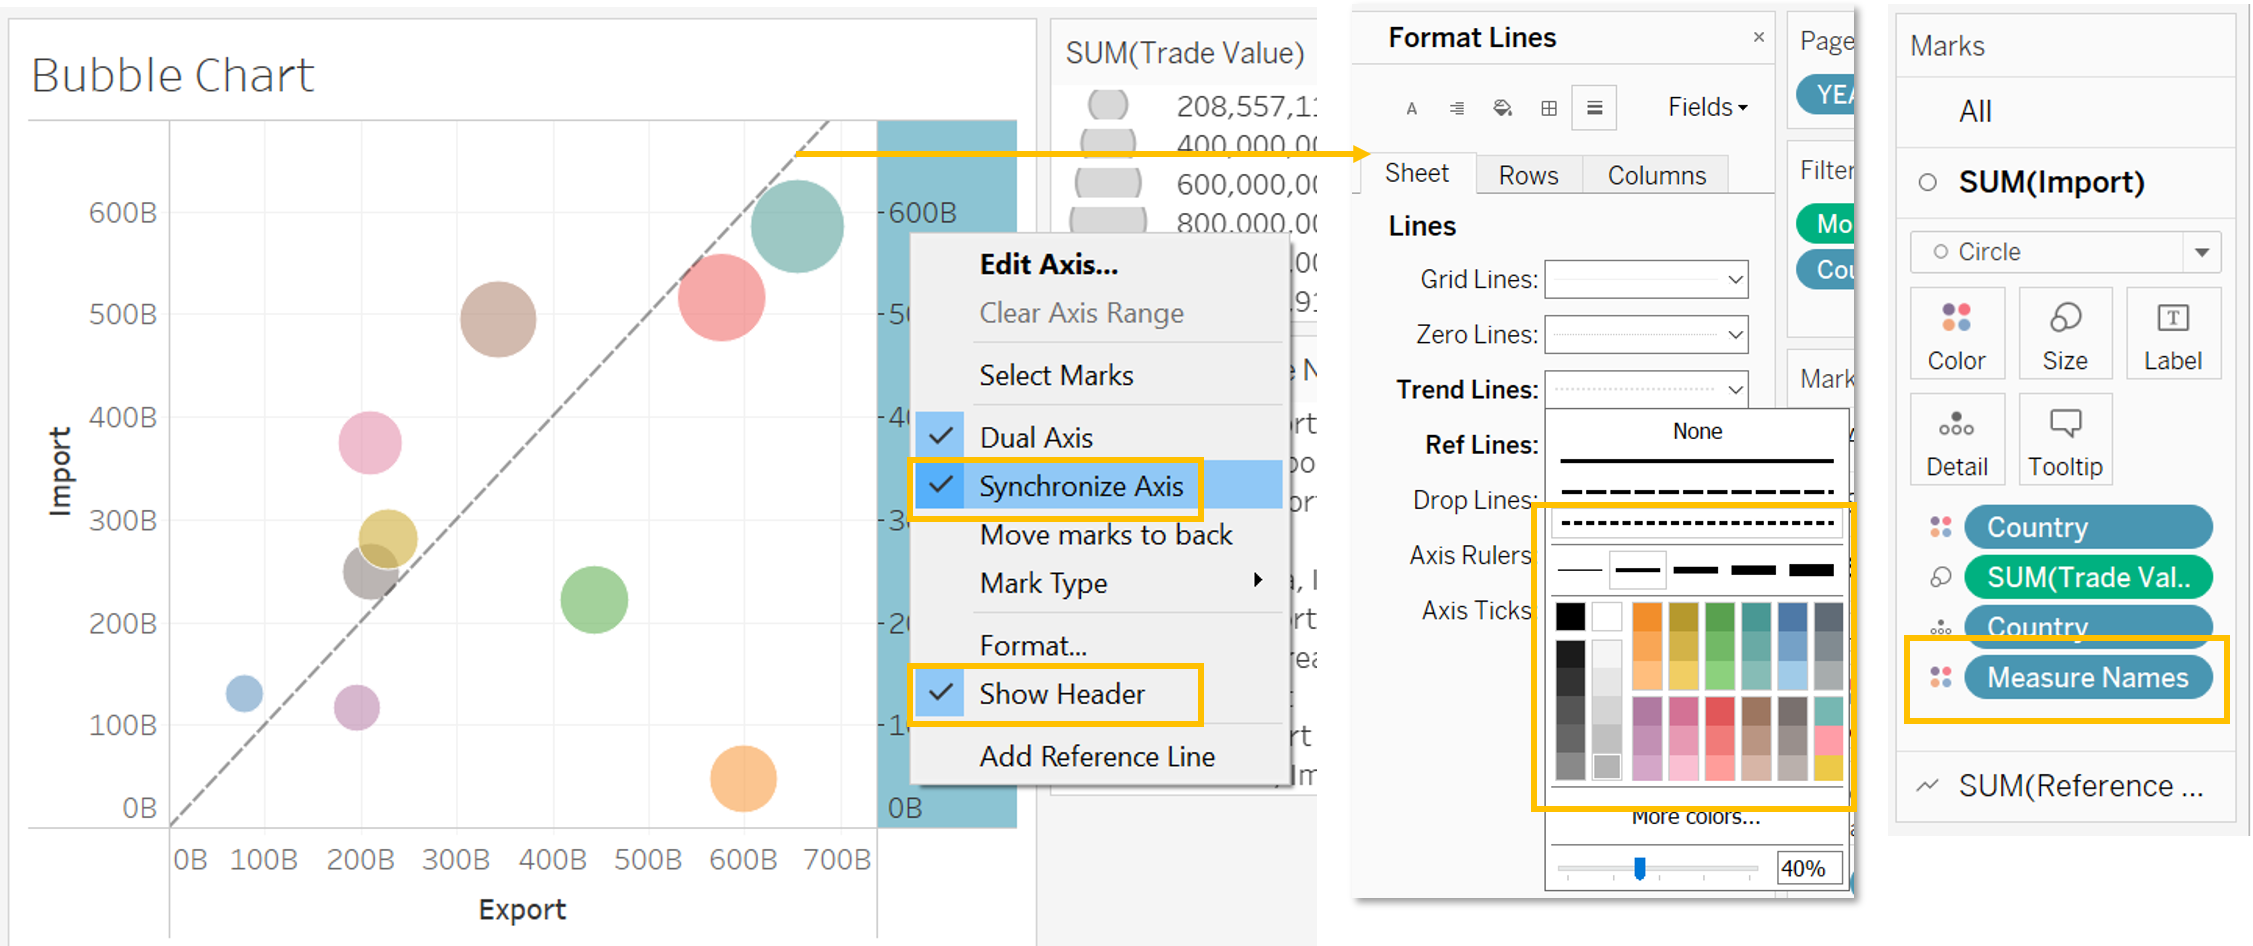
Task: Select the black color swatch
Action: [1570, 616]
